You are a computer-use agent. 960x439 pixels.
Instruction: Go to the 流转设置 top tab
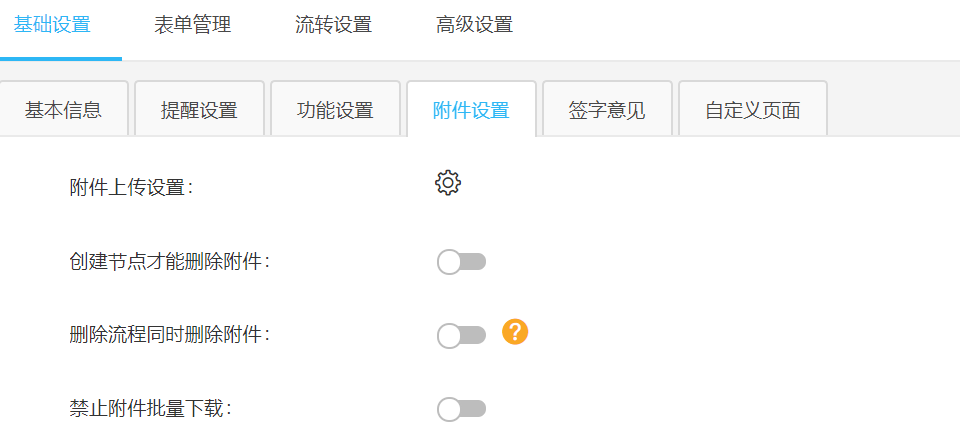(334, 25)
